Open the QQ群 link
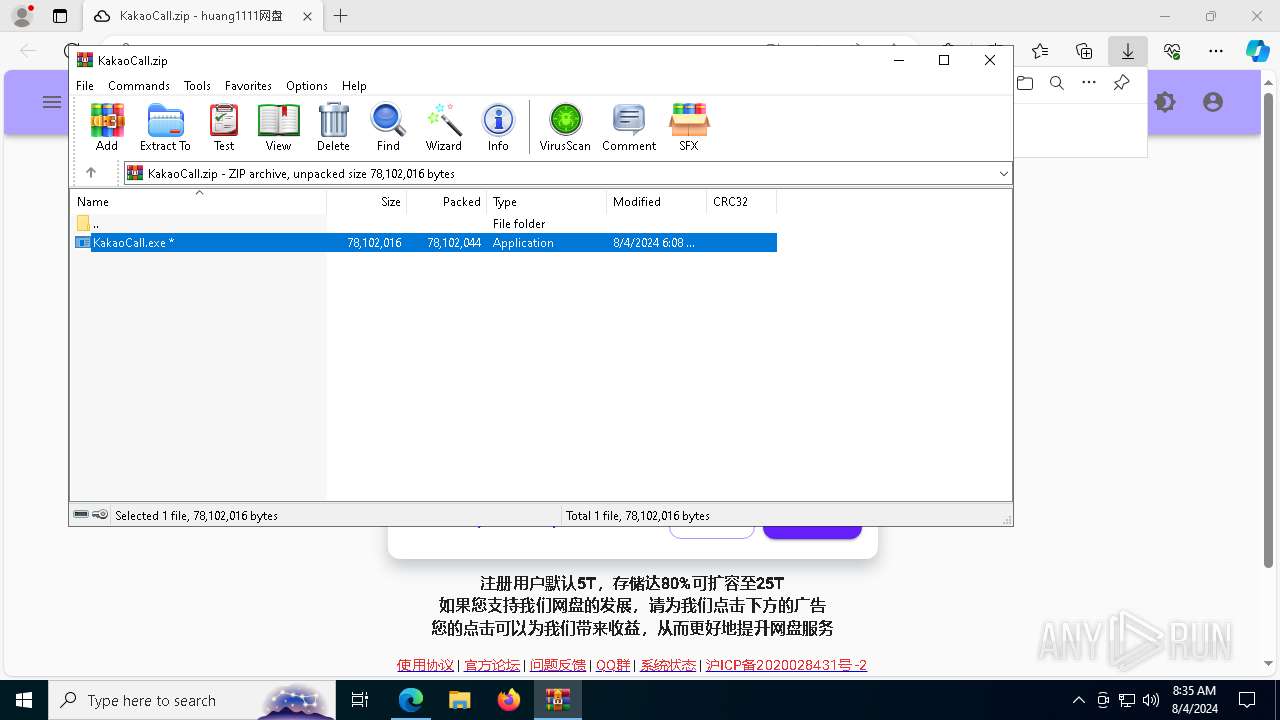 tap(613, 665)
